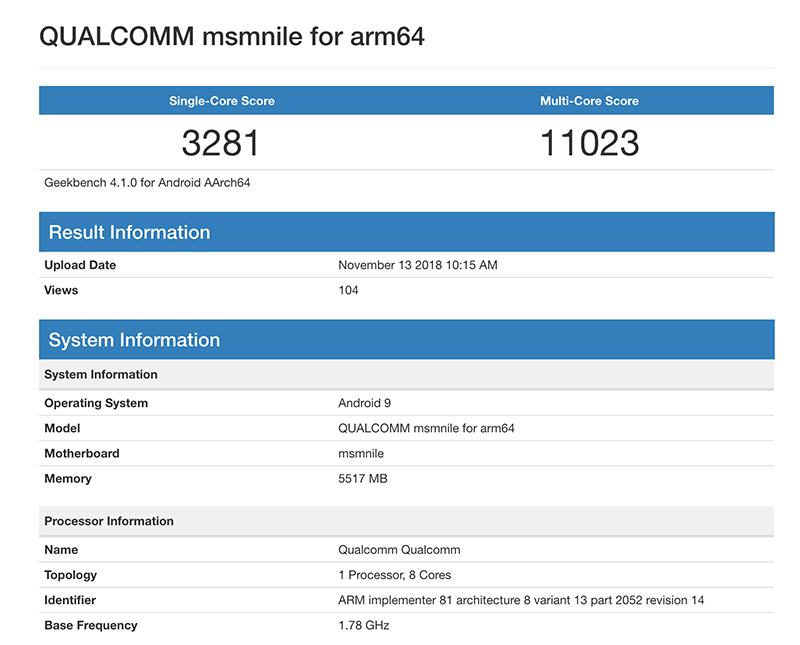Click the Geekbench 4.1.0 for Android AArch64 text
The image size is (800, 645).
(x=145, y=182)
